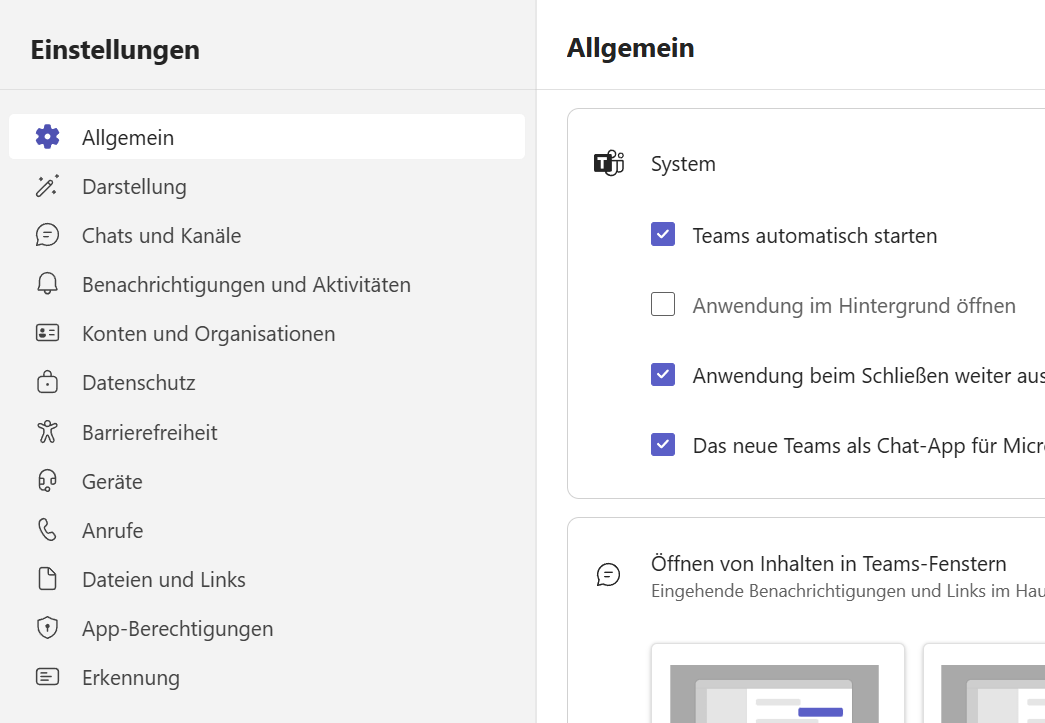Click the magic wand Darstellung icon

tap(47, 186)
